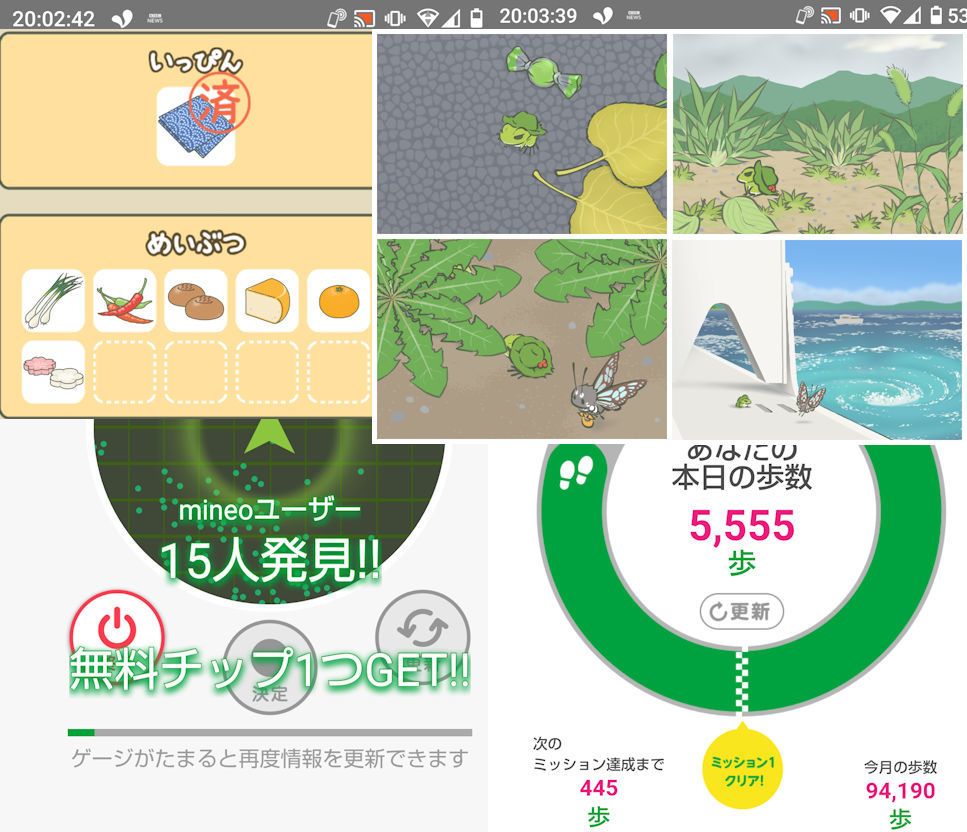
Task: Tap the 94,190 monthly steps value
Action: (x=900, y=791)
